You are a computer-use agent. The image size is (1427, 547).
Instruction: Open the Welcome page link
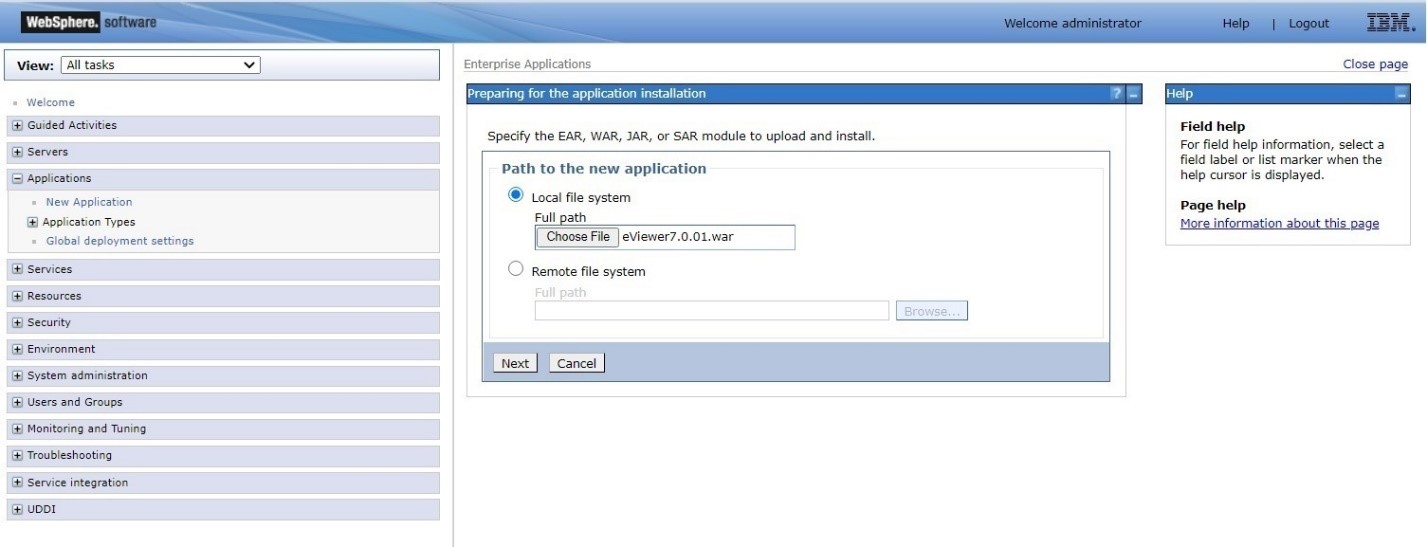pyautogui.click(x=50, y=102)
